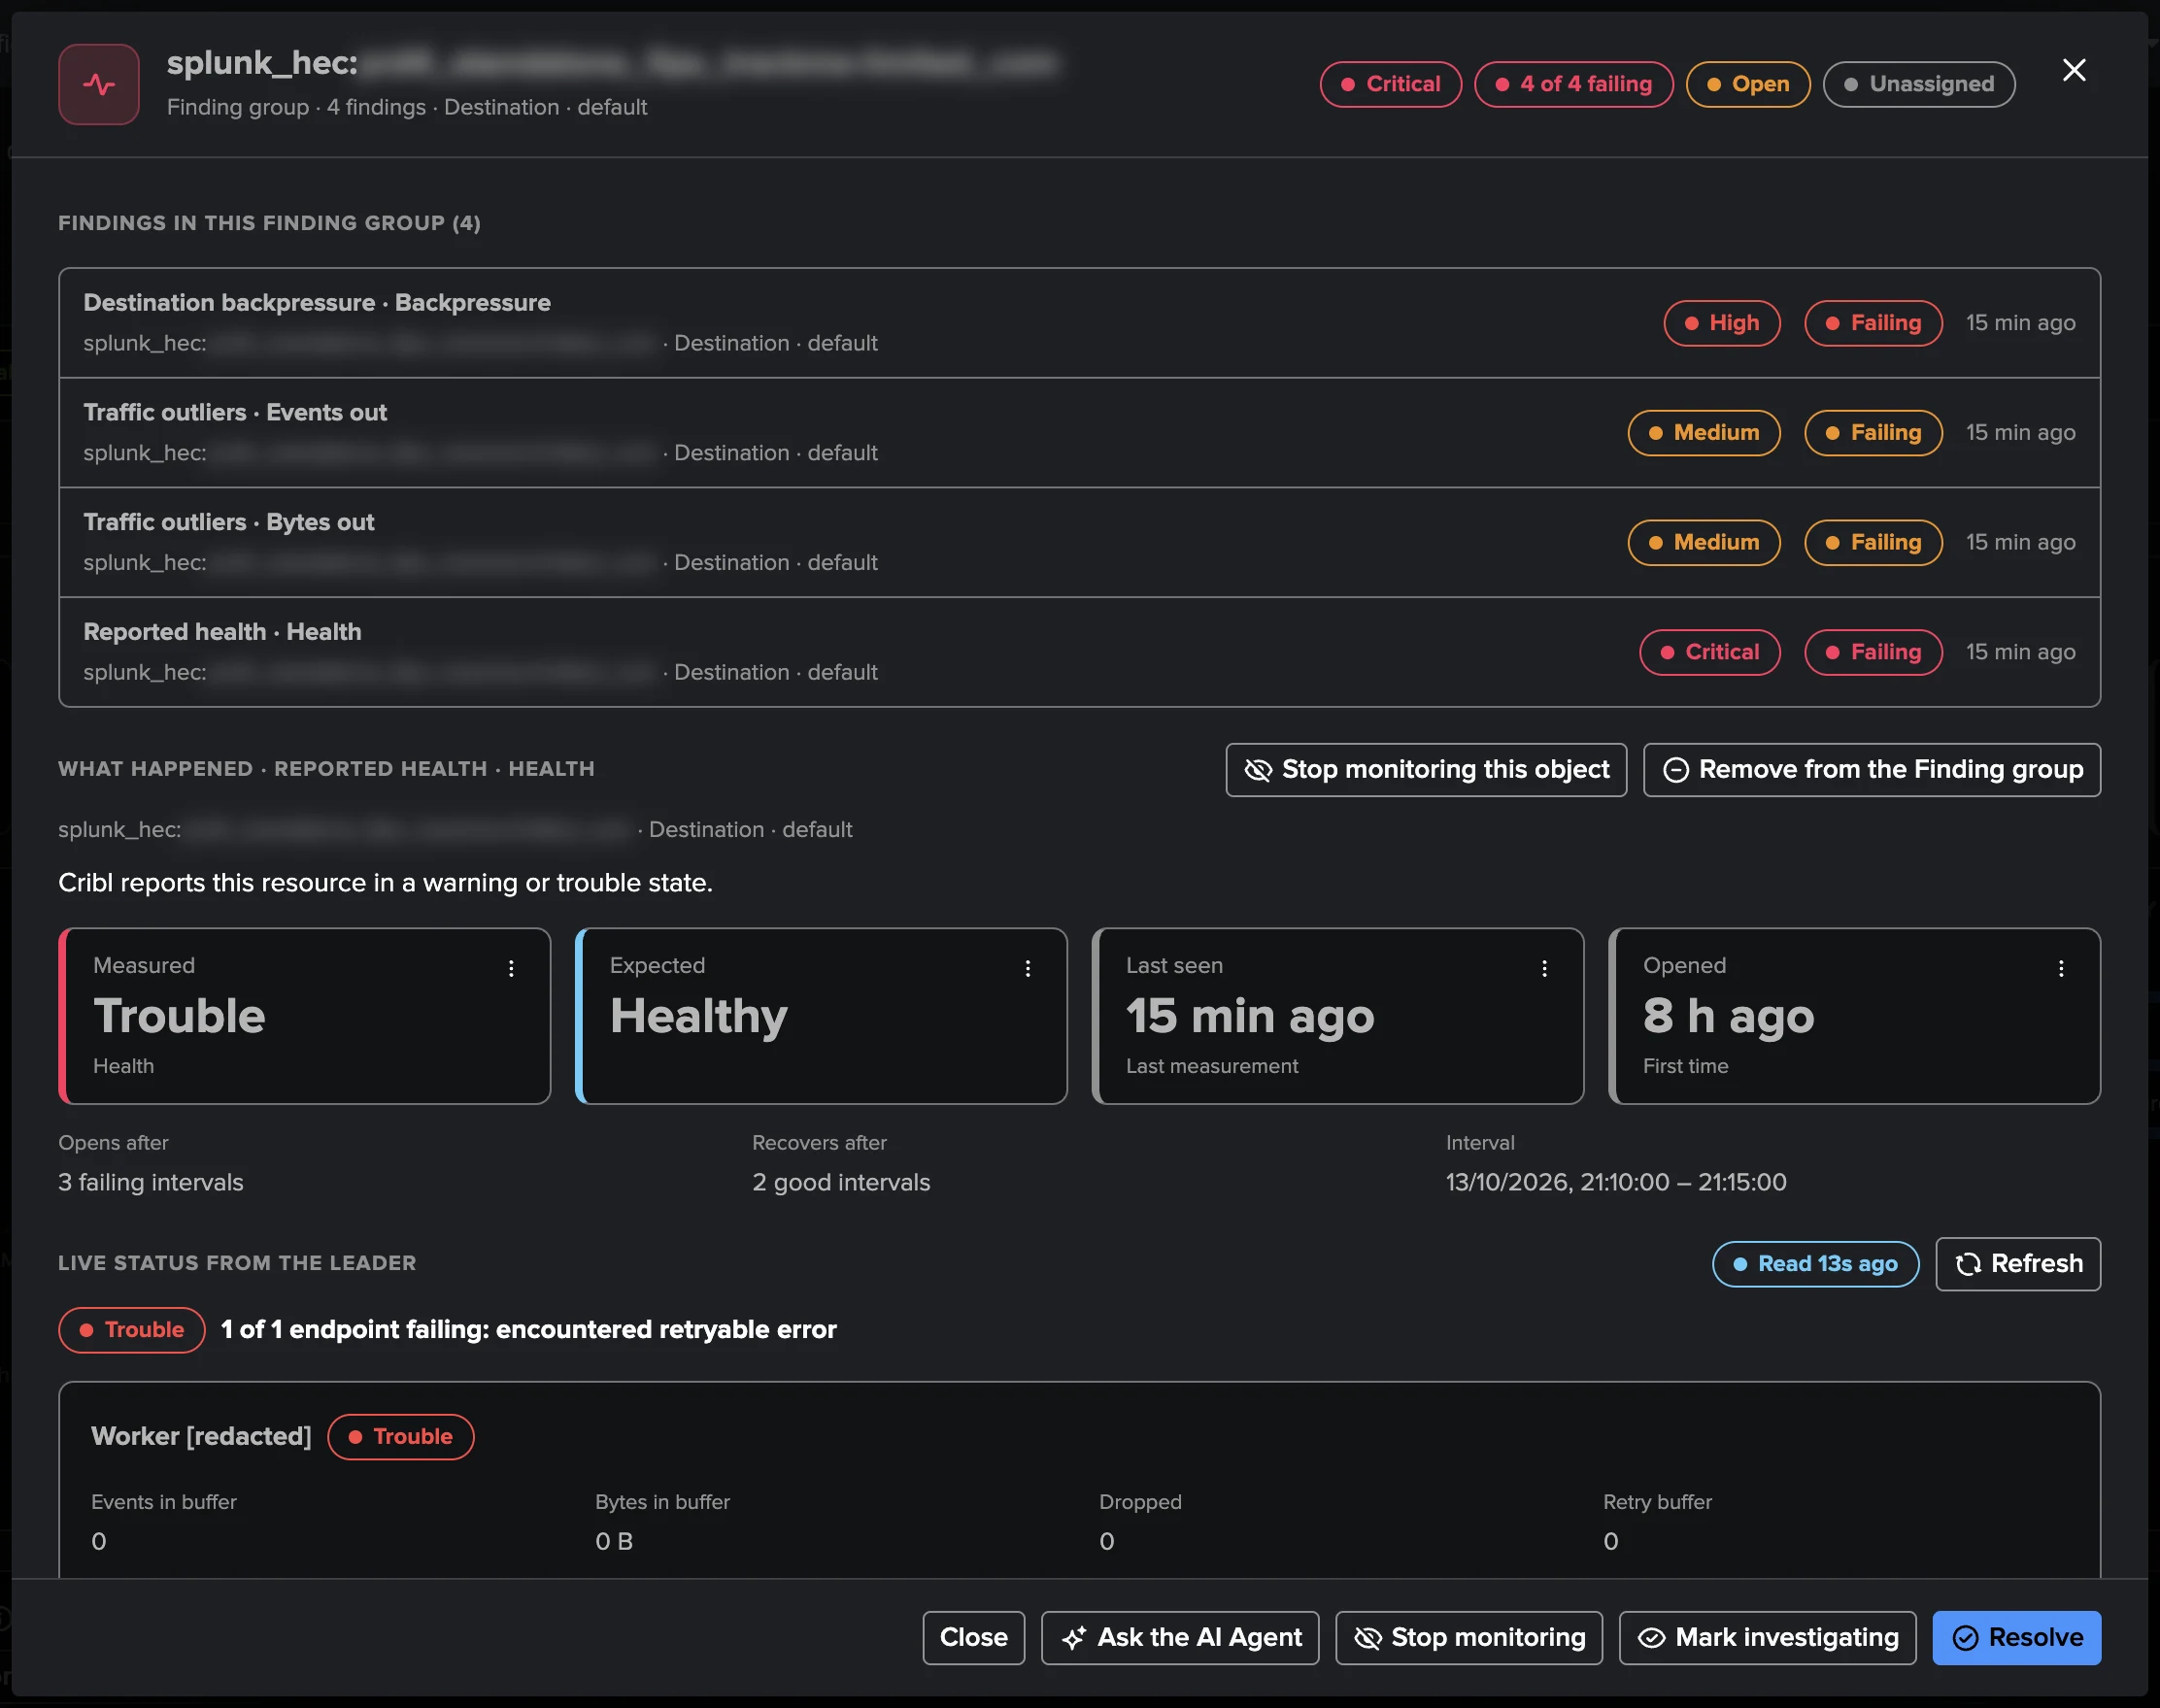
Task: Click the footer Close button
Action: coord(974,1638)
